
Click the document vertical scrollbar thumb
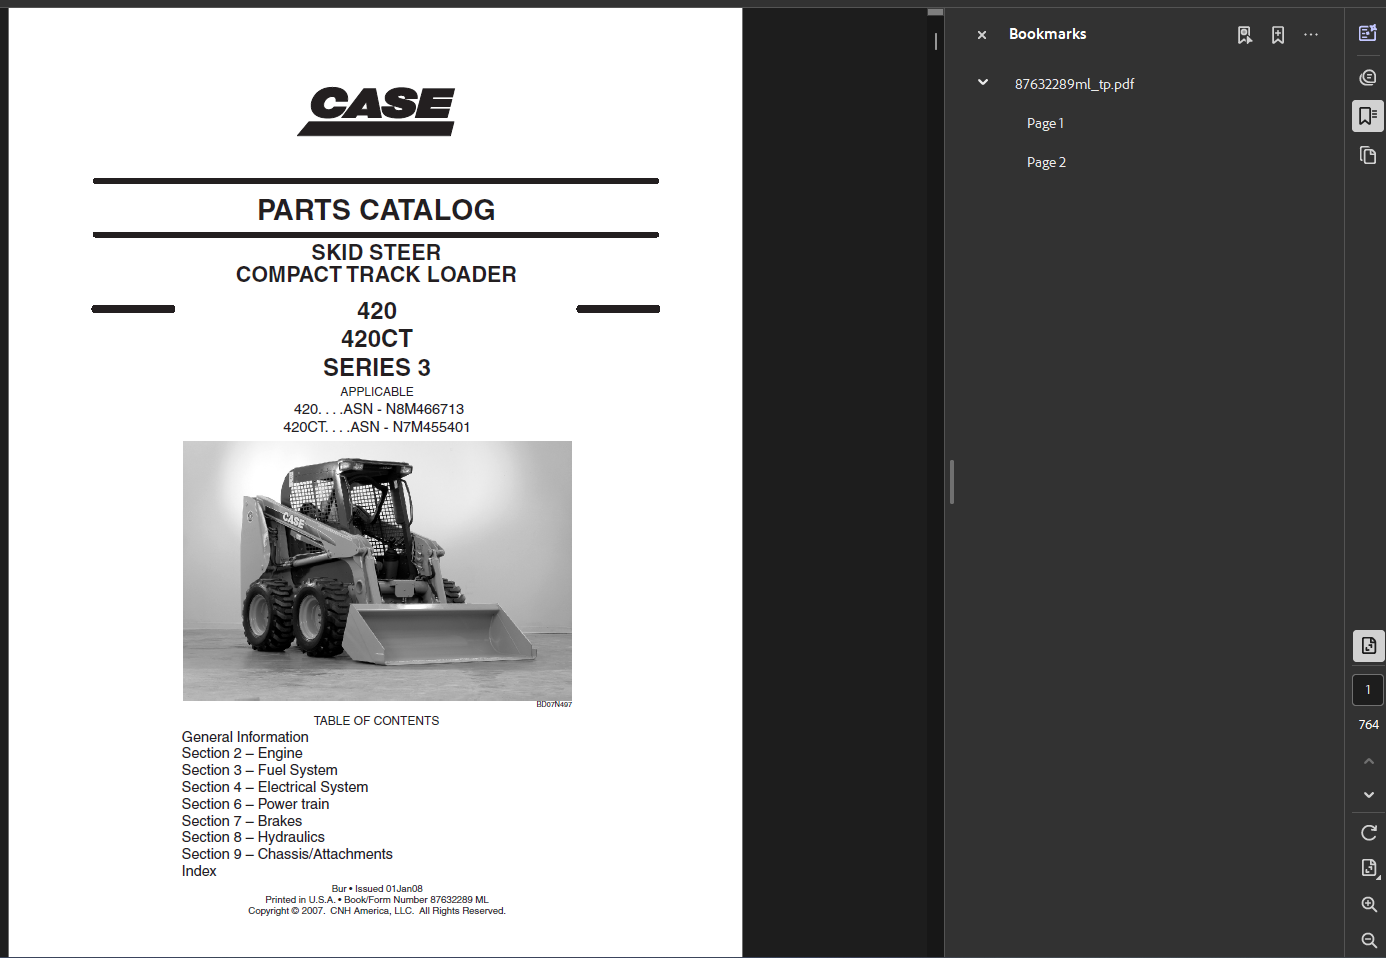pyautogui.click(x=936, y=12)
